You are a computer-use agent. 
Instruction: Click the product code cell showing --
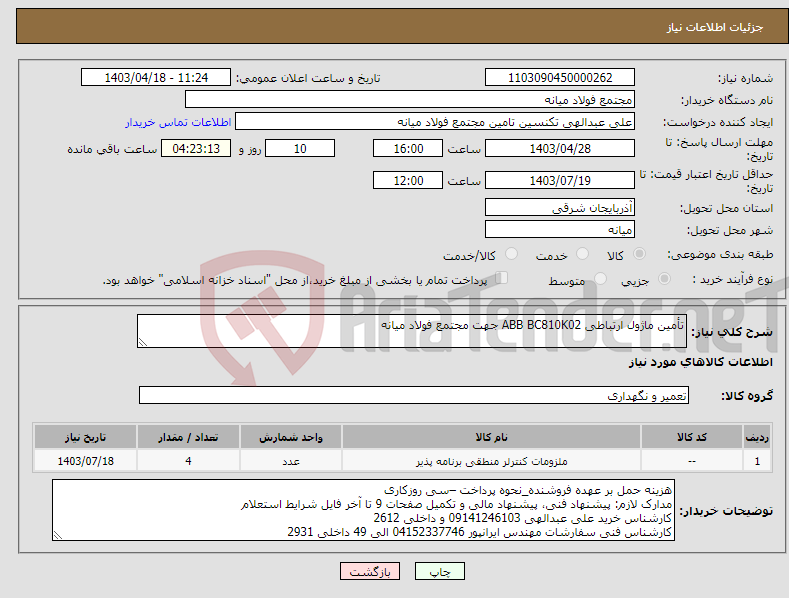(x=692, y=461)
